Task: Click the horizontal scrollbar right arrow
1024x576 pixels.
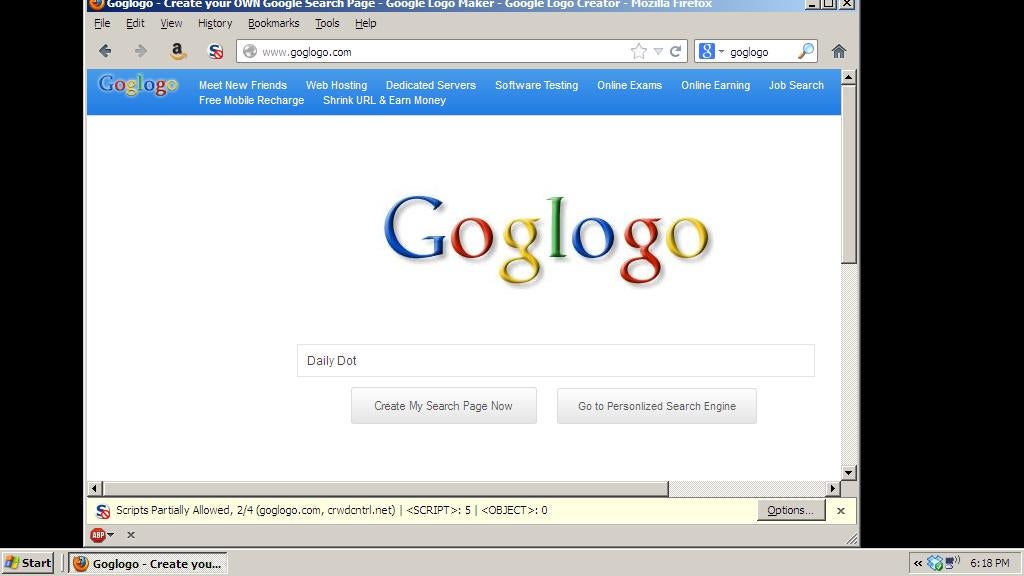Action: point(833,488)
